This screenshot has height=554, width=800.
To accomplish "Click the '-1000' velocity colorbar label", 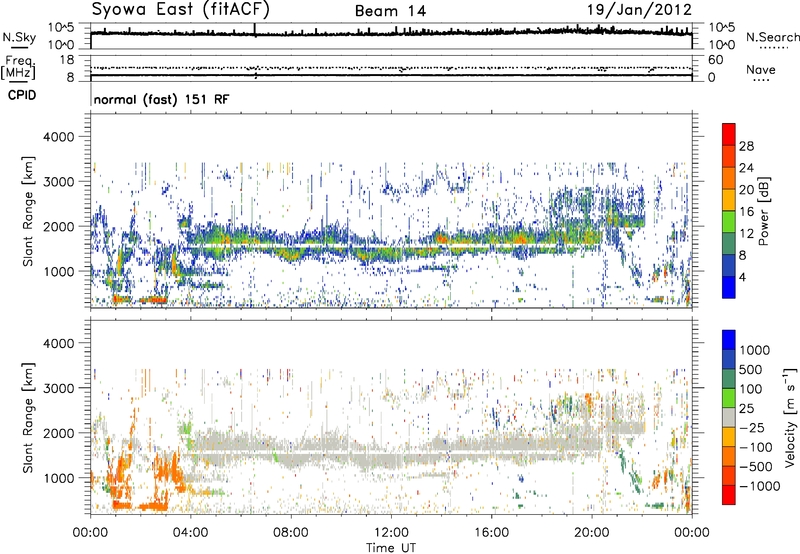I will [760, 486].
